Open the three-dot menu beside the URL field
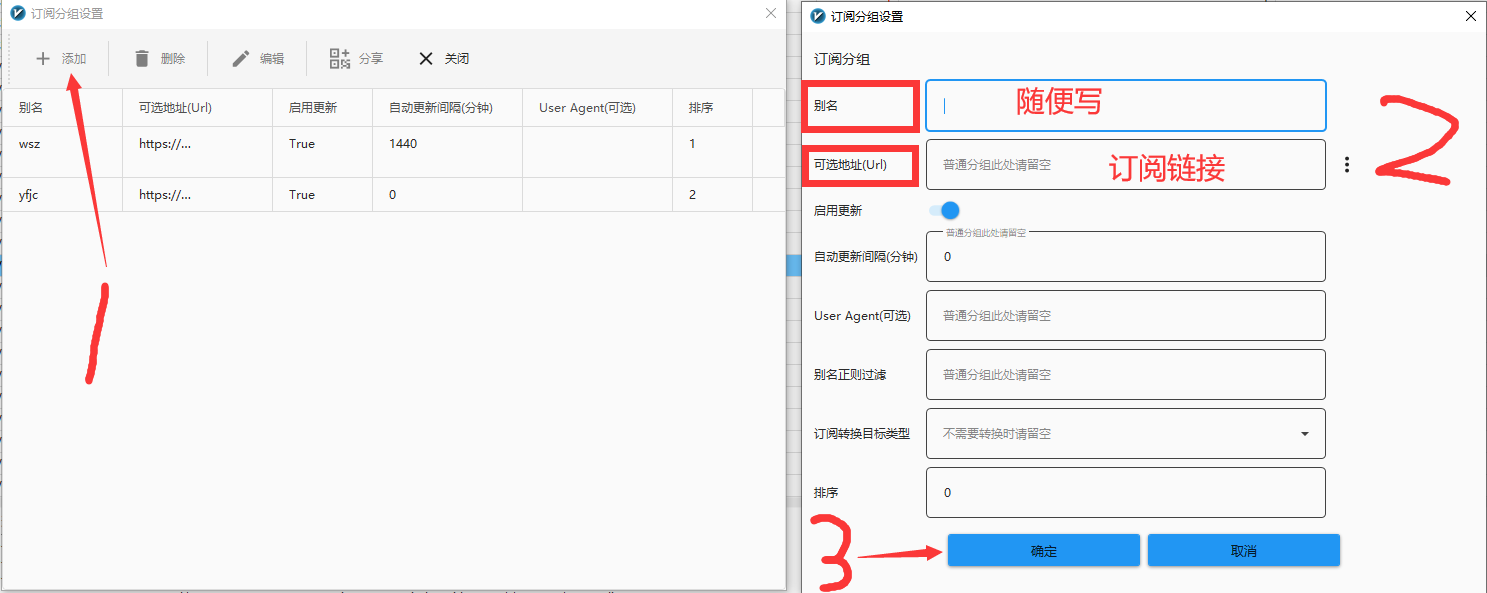 point(1347,165)
